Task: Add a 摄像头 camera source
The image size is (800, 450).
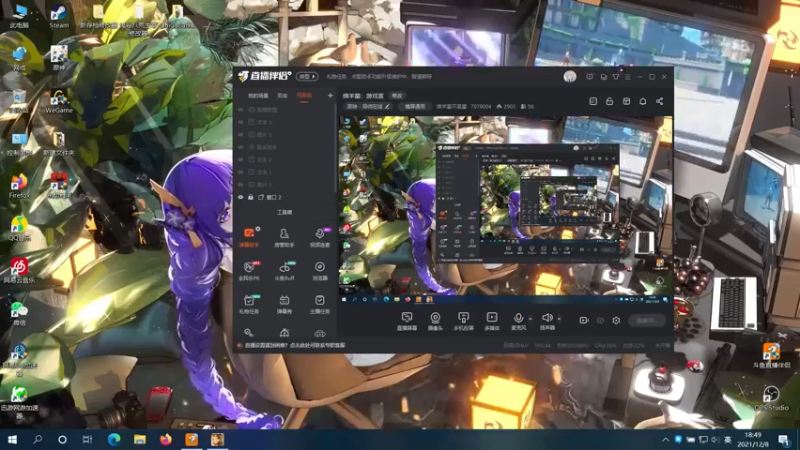Action: [x=435, y=321]
